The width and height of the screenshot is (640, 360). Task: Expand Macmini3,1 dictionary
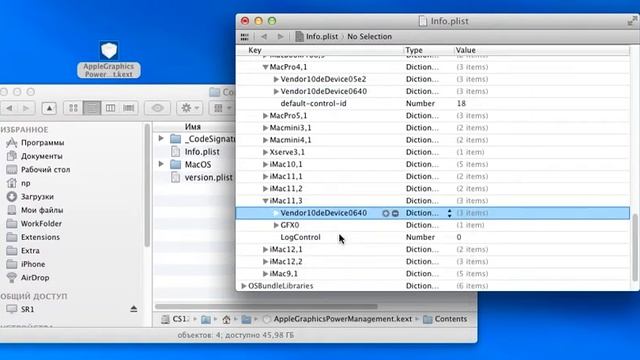(265, 128)
